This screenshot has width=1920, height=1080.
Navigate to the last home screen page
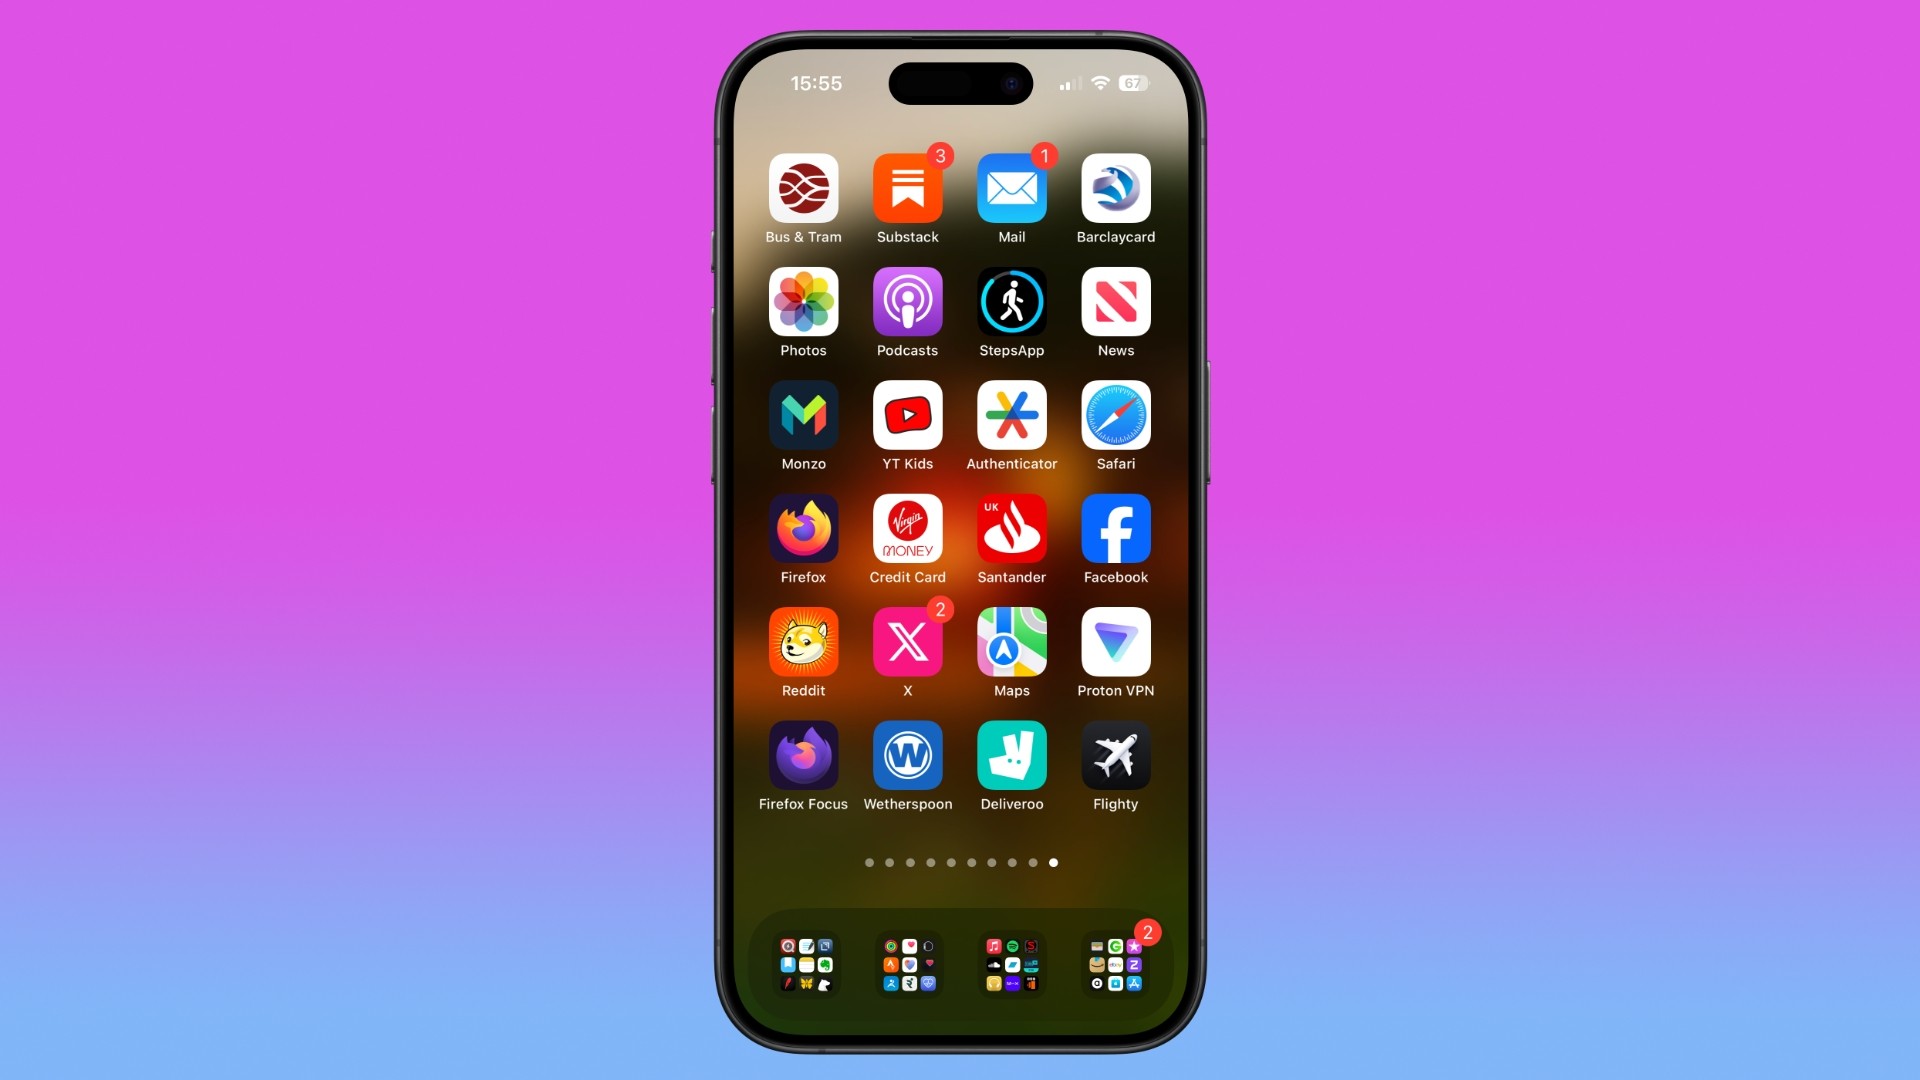click(x=1052, y=862)
